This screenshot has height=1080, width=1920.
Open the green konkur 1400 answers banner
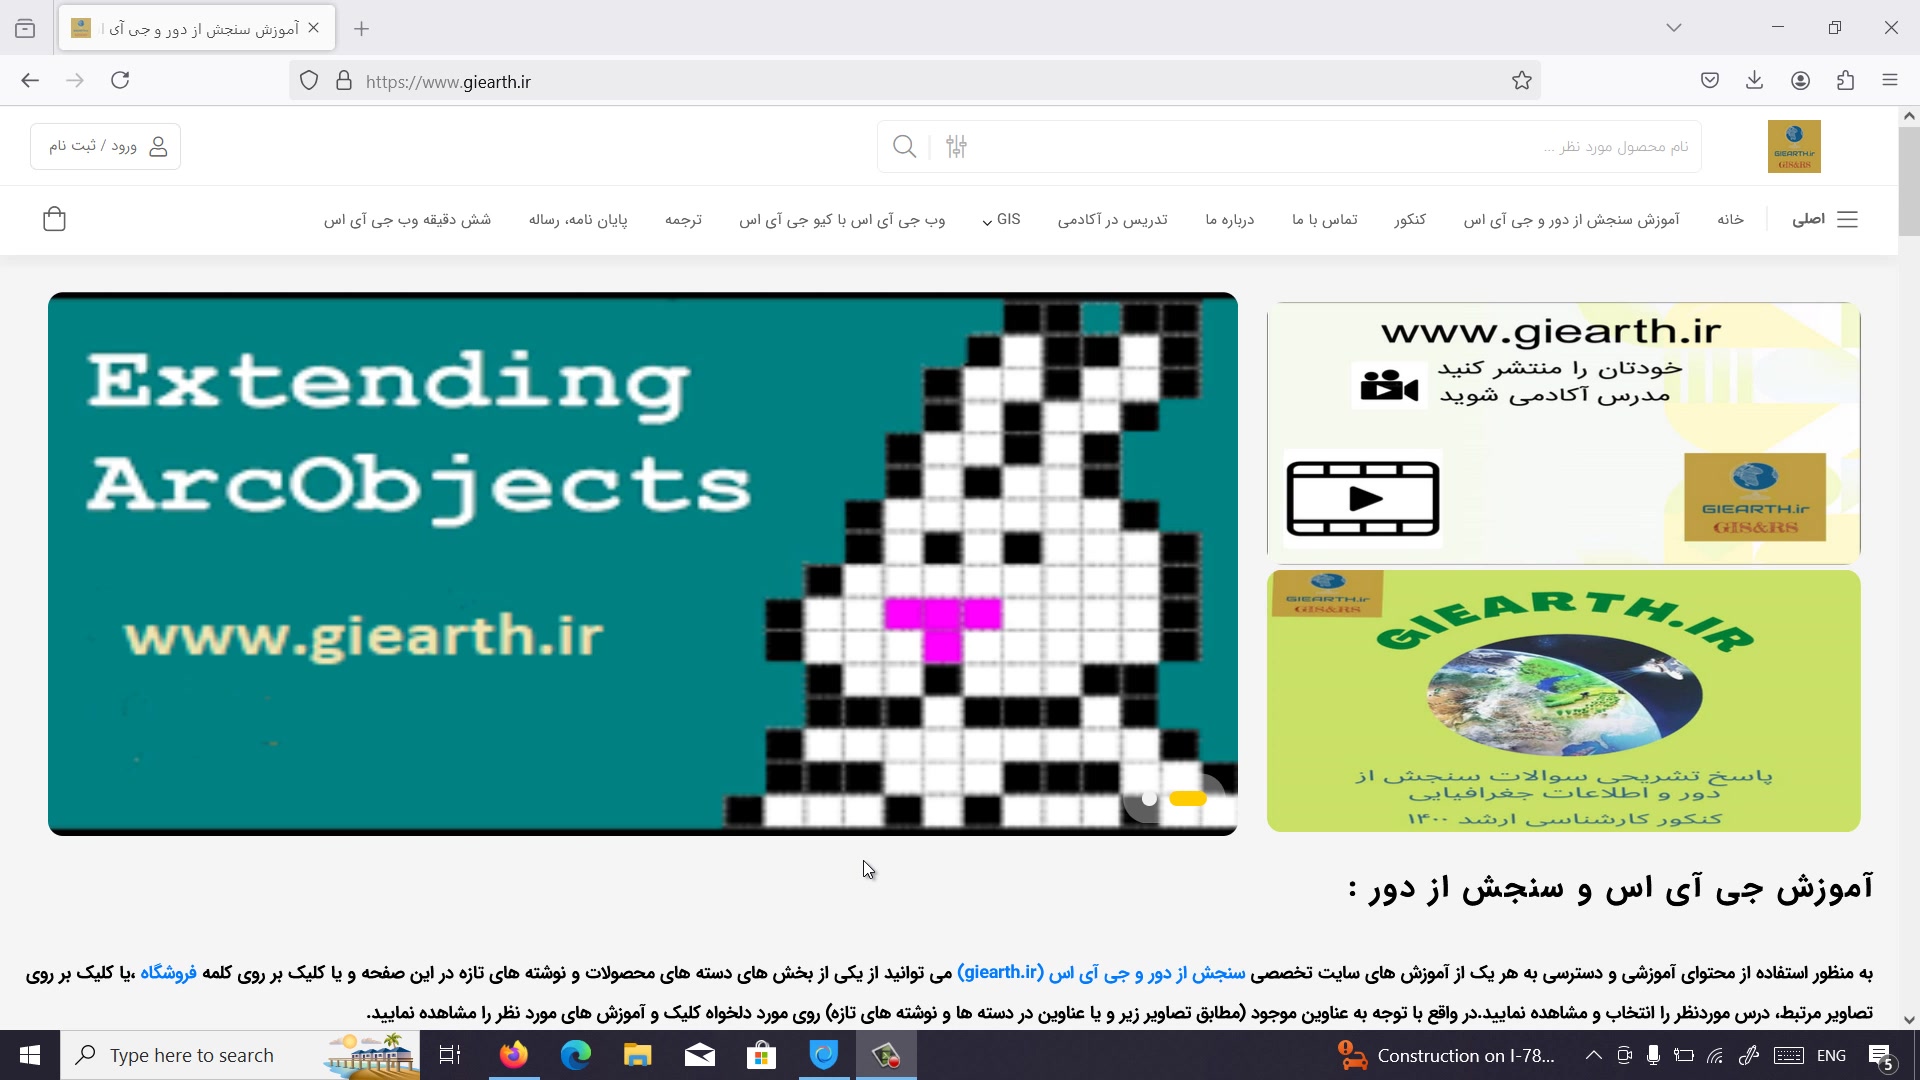click(1563, 701)
